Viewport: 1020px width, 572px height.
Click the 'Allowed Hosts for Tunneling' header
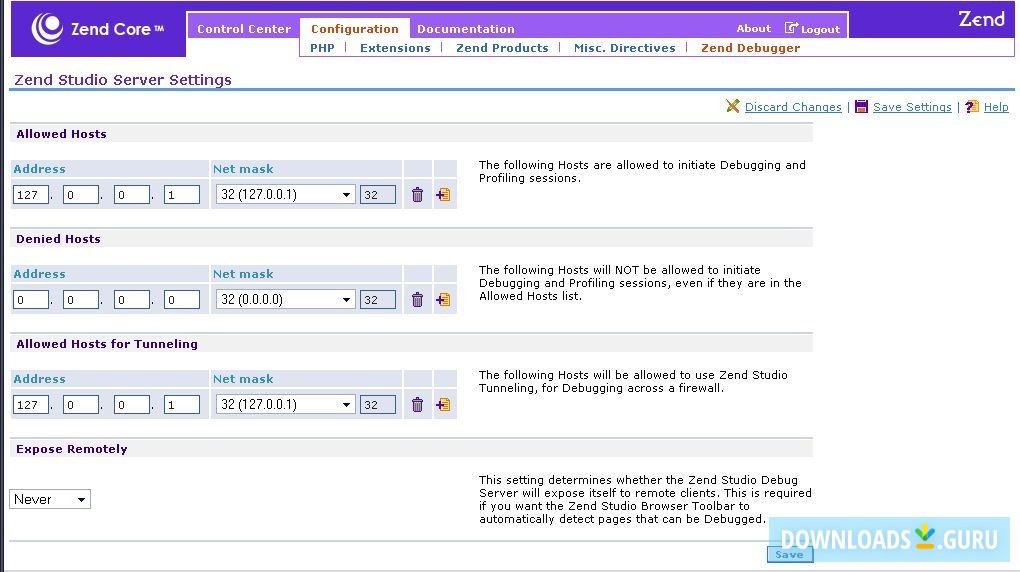click(107, 344)
